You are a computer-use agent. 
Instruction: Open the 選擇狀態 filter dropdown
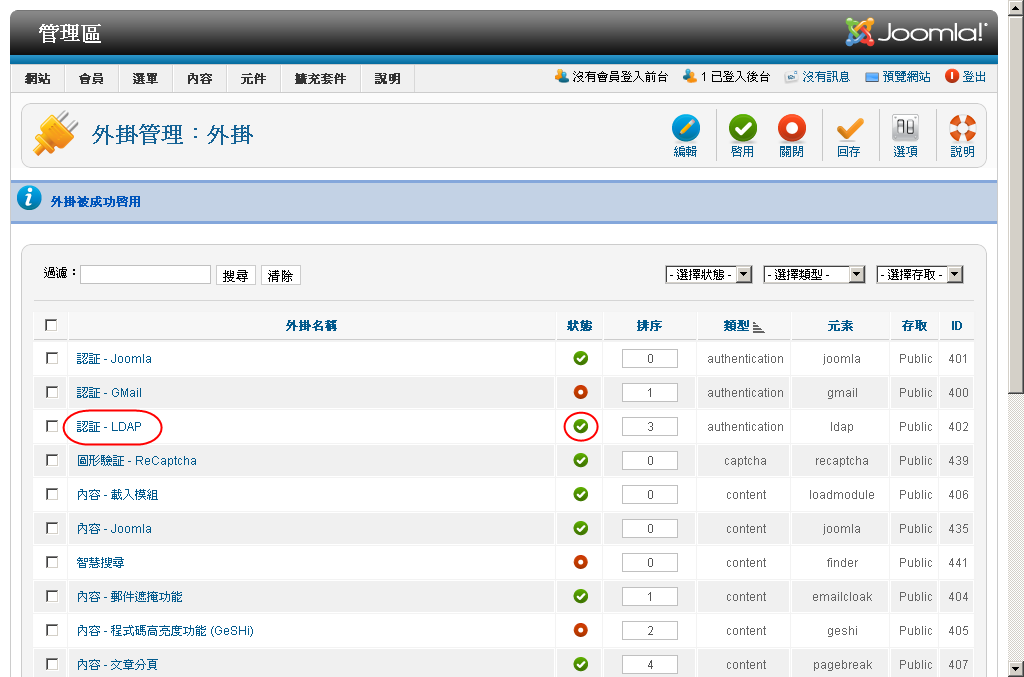tap(708, 274)
